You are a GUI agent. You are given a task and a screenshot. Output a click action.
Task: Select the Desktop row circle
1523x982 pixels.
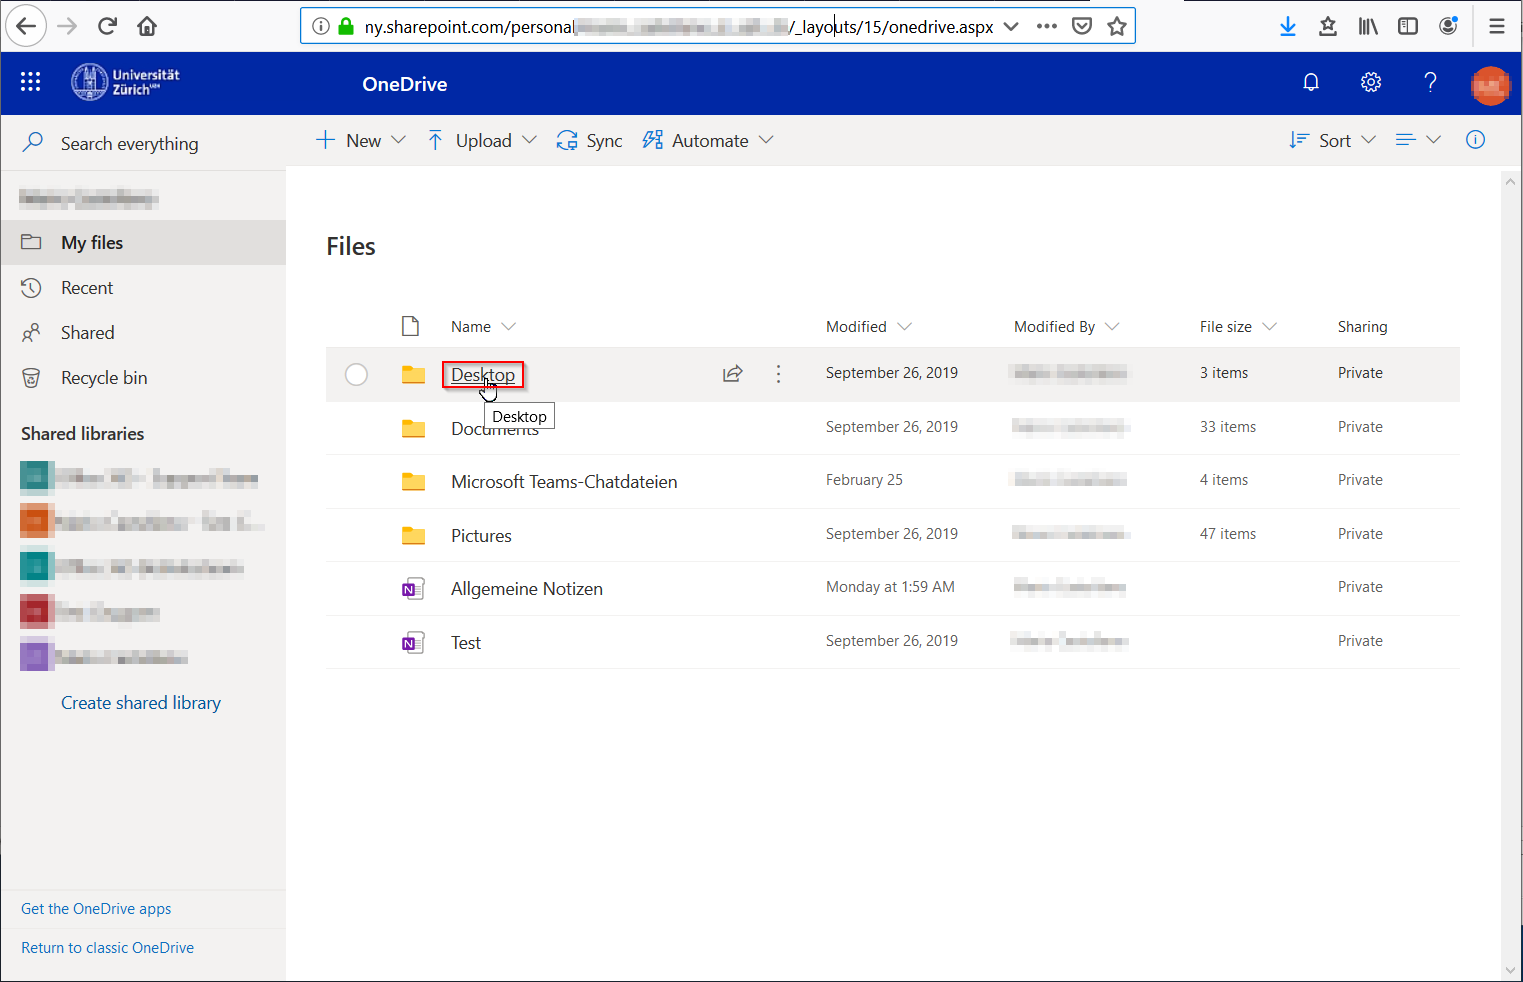click(356, 374)
